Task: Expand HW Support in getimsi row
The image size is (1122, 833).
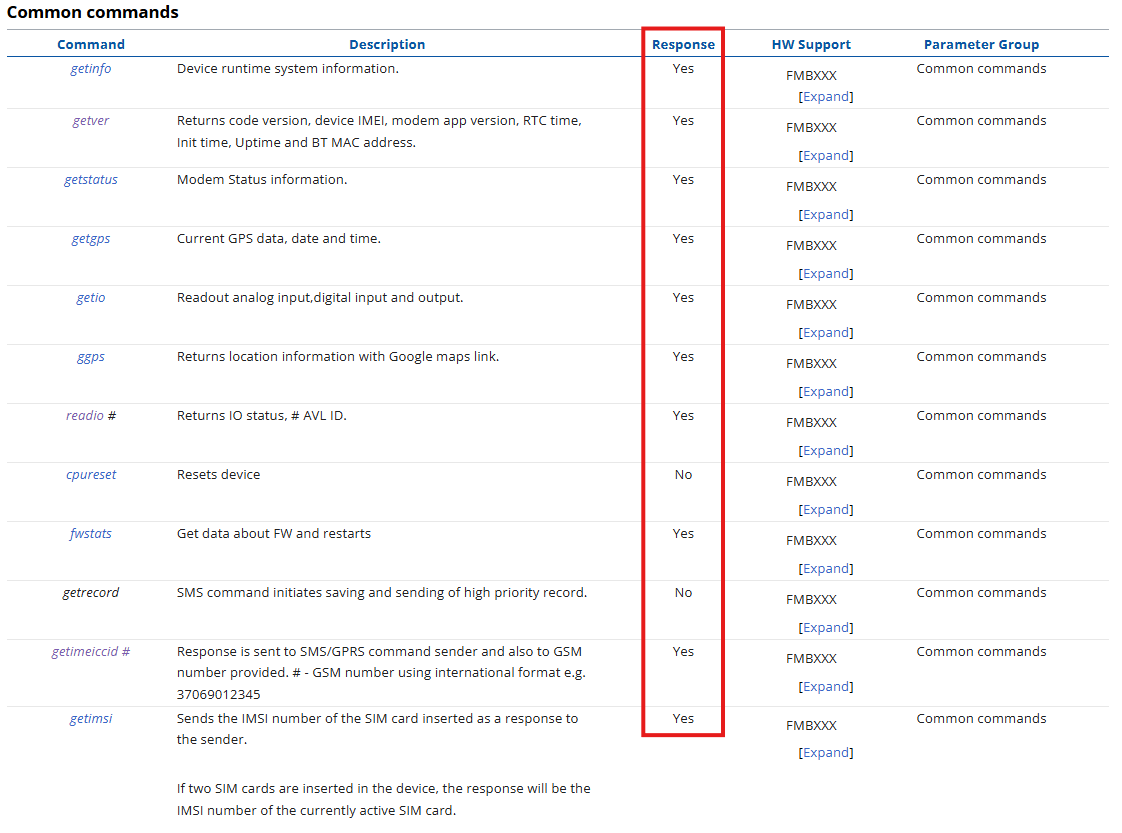Action: 826,753
